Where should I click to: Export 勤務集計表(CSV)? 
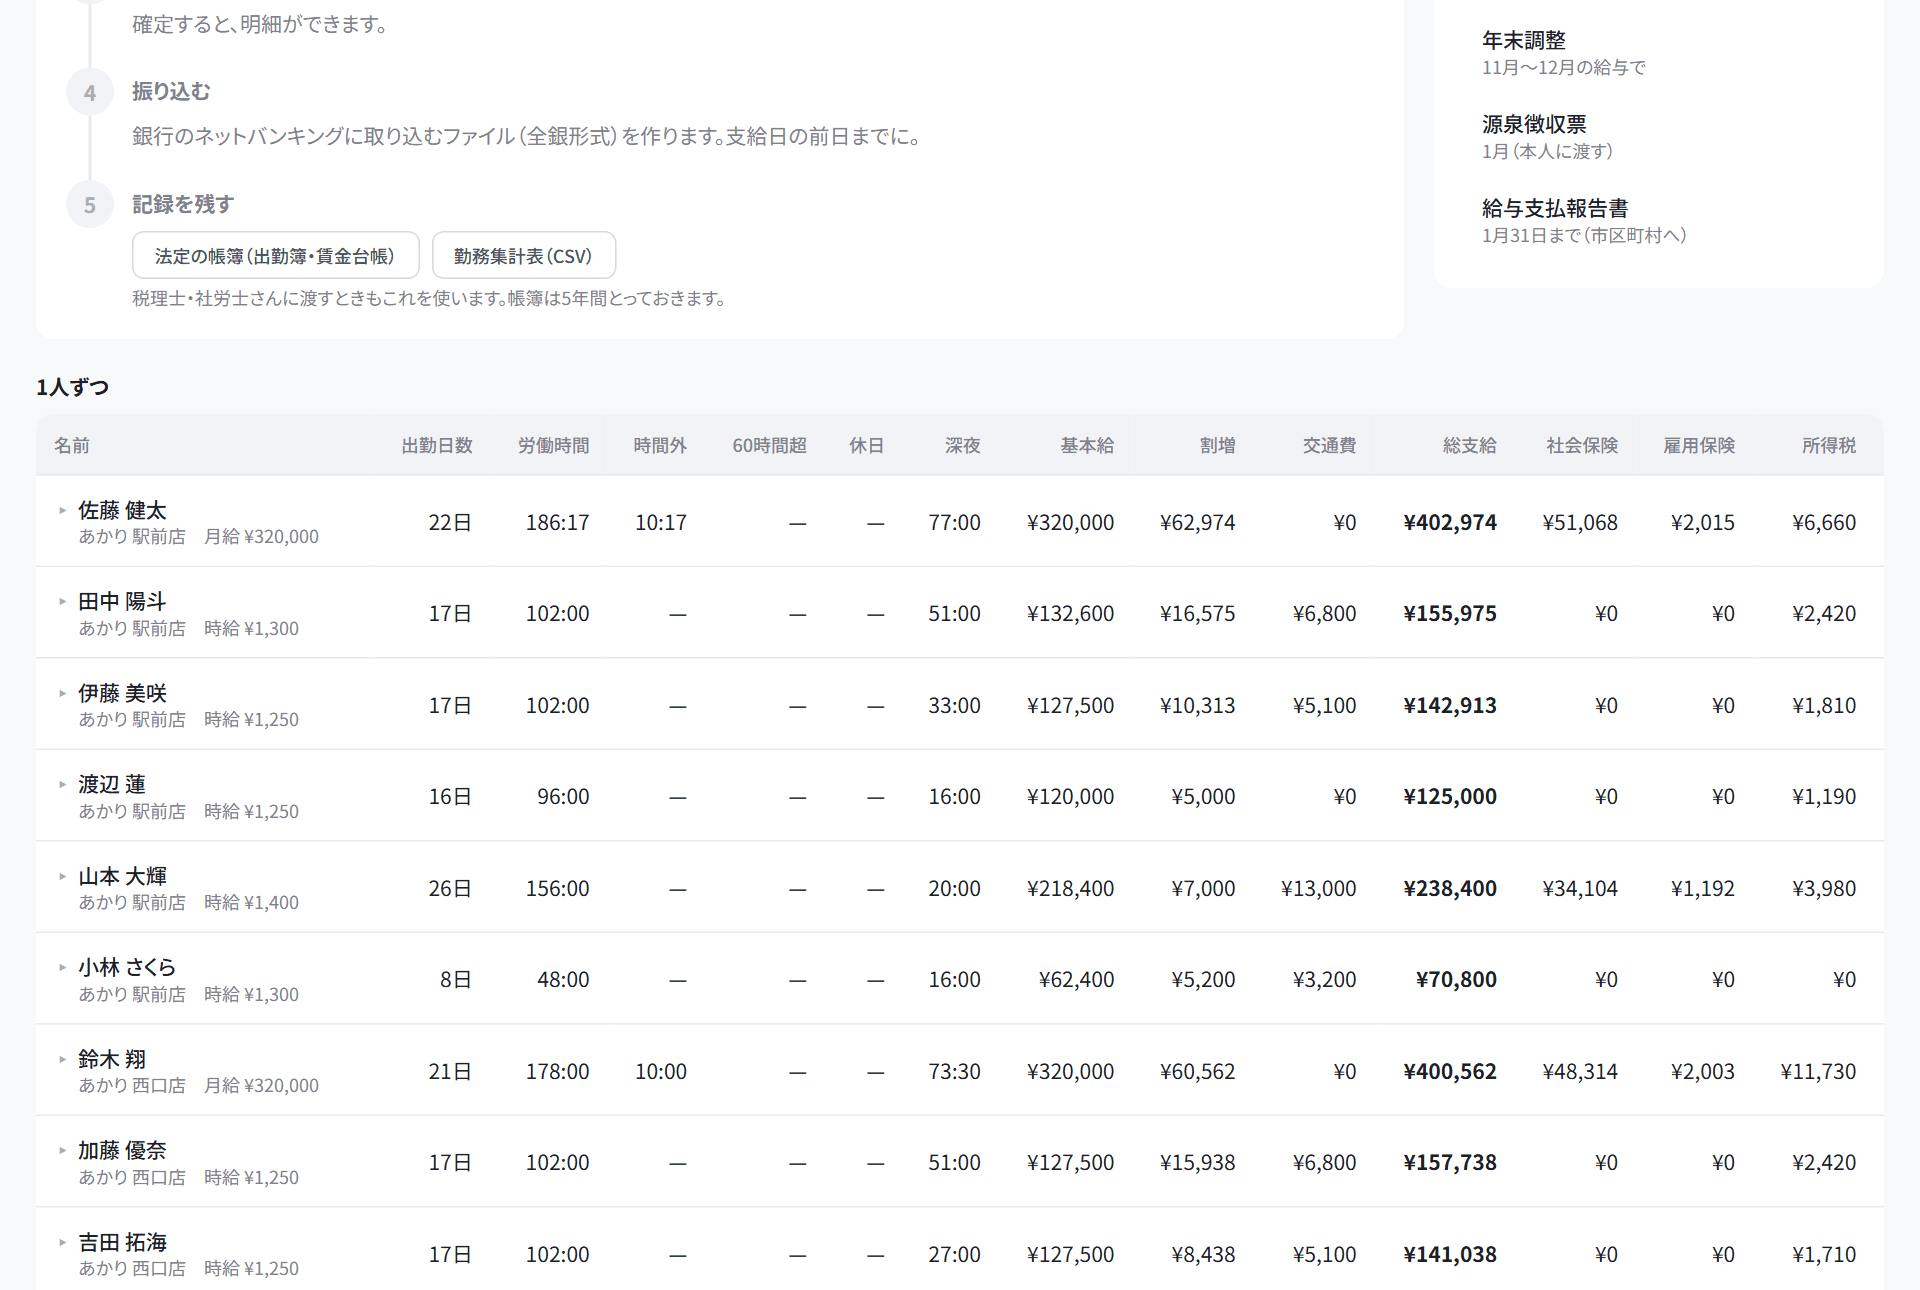click(523, 256)
